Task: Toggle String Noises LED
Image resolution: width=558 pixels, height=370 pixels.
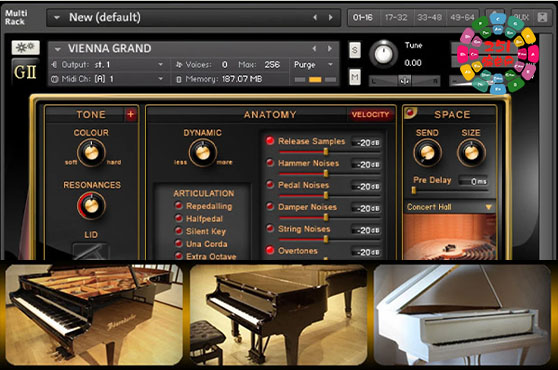Action: click(x=270, y=228)
